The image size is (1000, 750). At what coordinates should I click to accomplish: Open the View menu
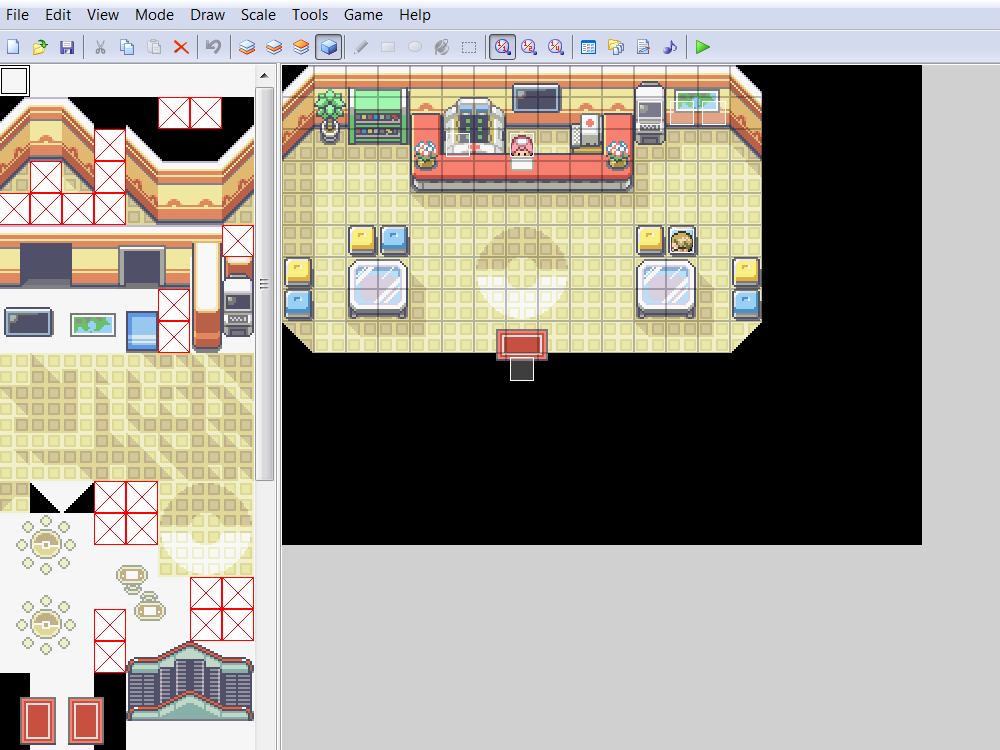click(103, 15)
